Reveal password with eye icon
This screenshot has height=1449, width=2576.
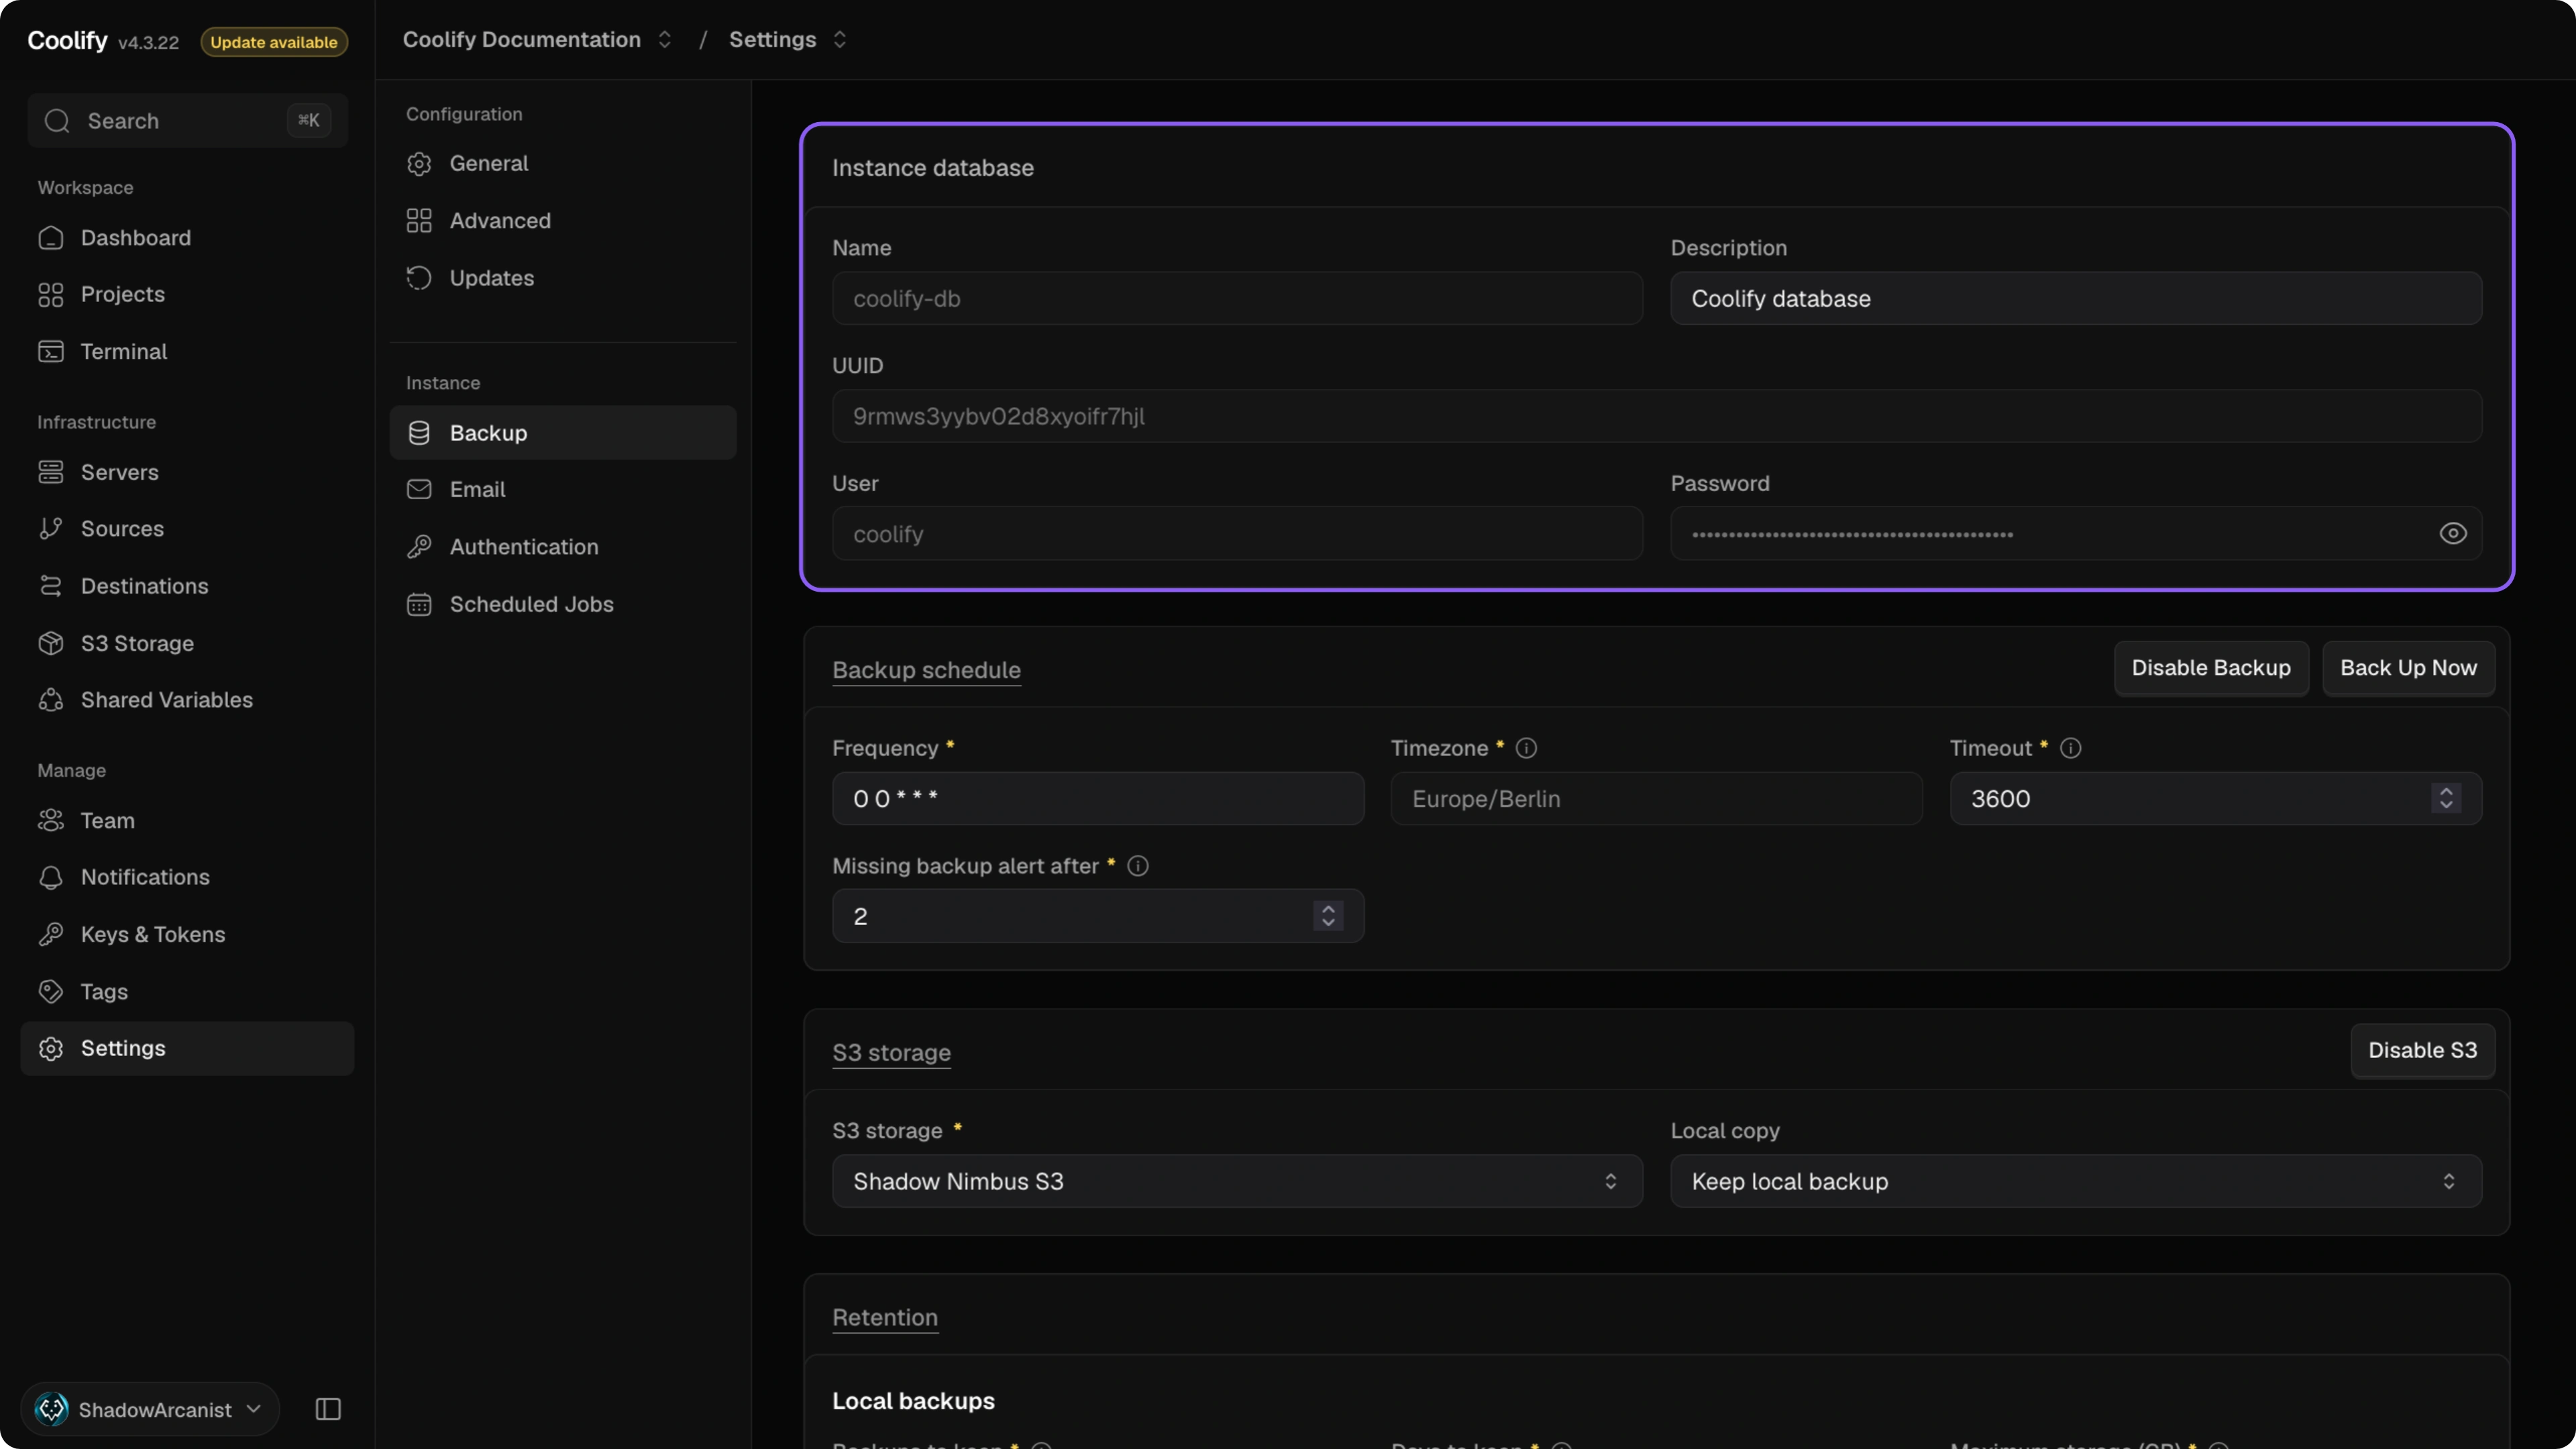click(x=2452, y=534)
